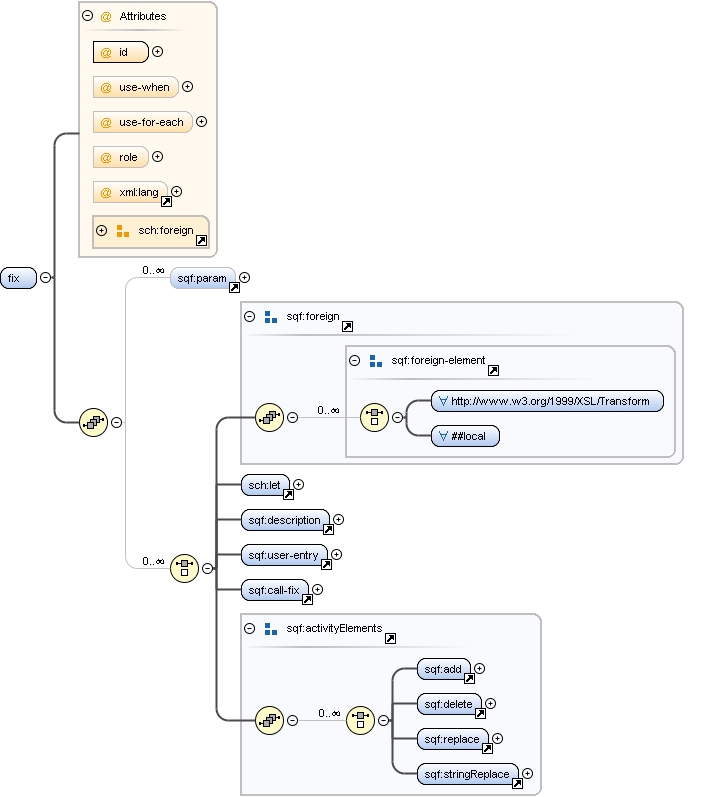The height and width of the screenshot is (797, 701).
Task: Expand the sqf:param element
Action: tap(244, 278)
